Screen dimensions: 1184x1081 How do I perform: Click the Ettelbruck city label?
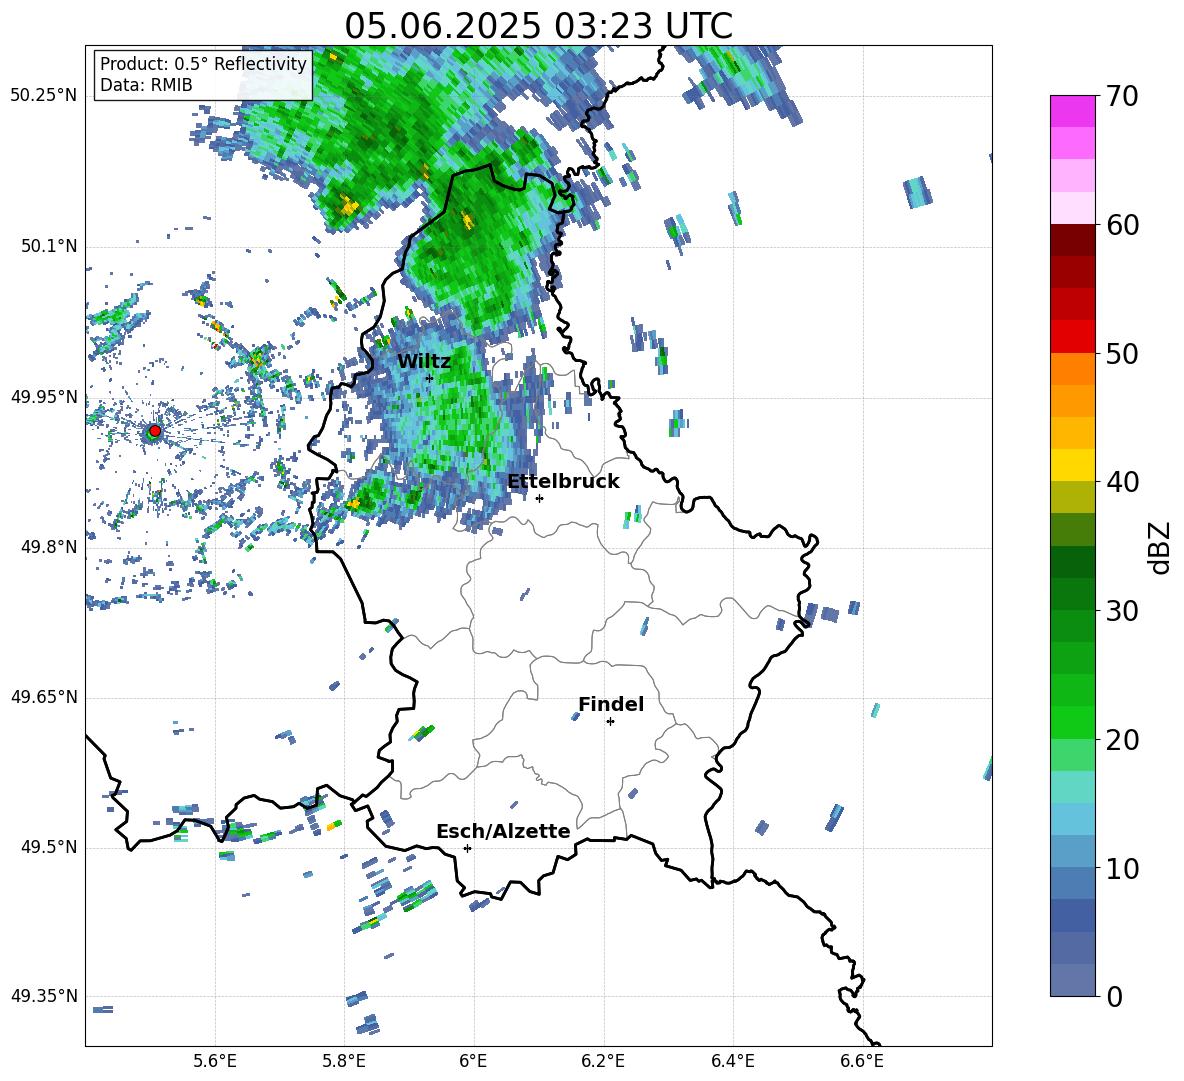[563, 482]
